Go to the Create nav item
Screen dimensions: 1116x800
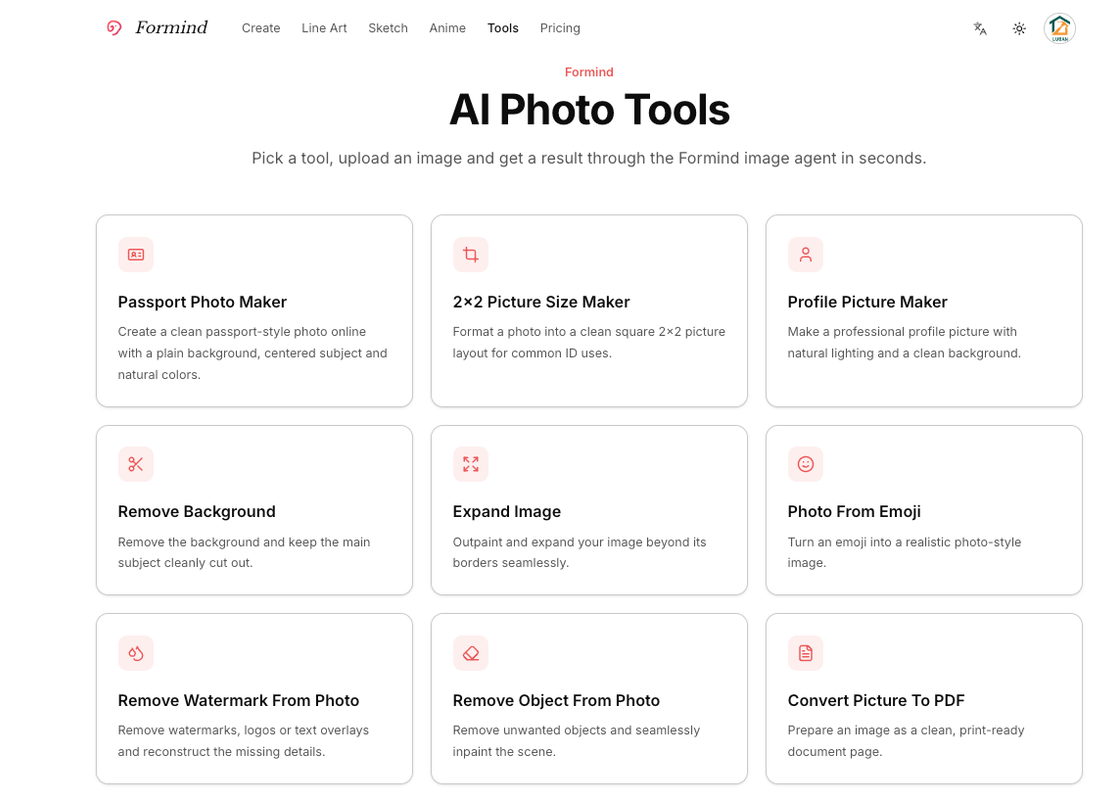point(260,28)
